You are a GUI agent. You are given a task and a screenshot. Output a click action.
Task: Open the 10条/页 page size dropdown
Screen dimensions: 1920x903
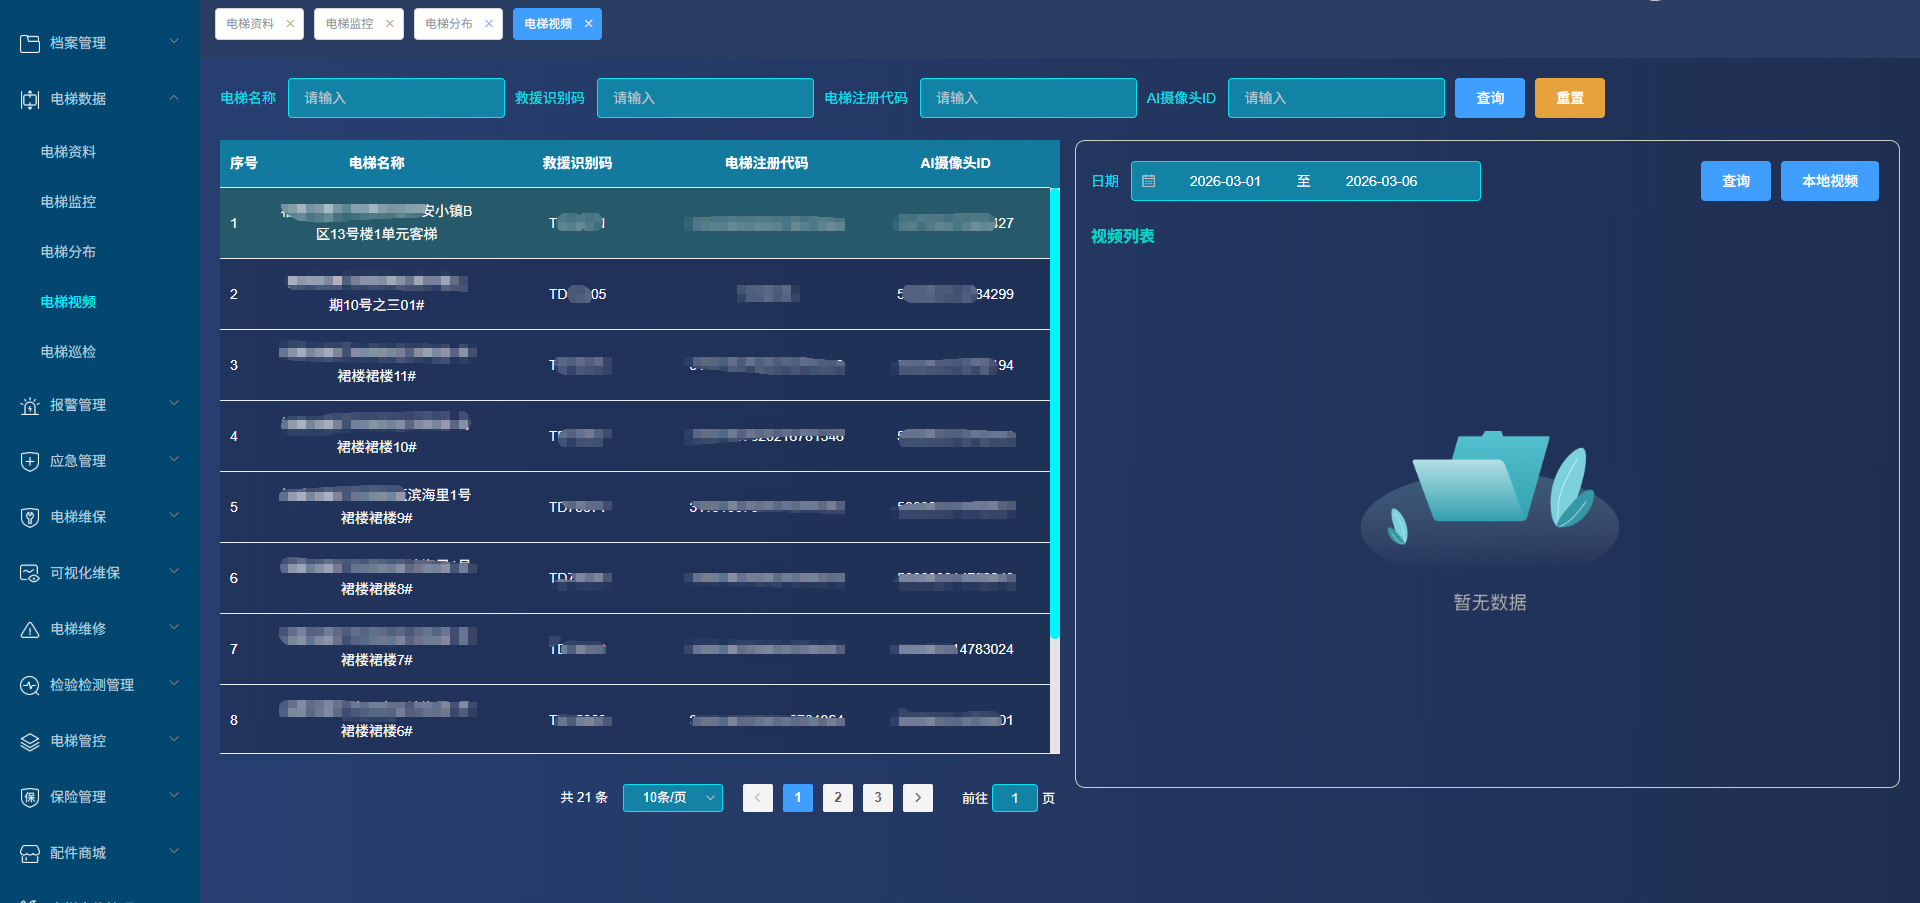click(x=672, y=797)
